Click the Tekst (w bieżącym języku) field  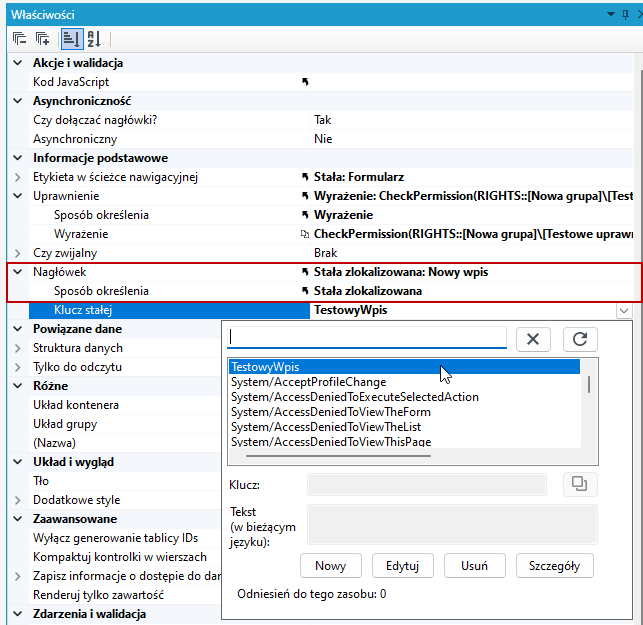tap(452, 525)
